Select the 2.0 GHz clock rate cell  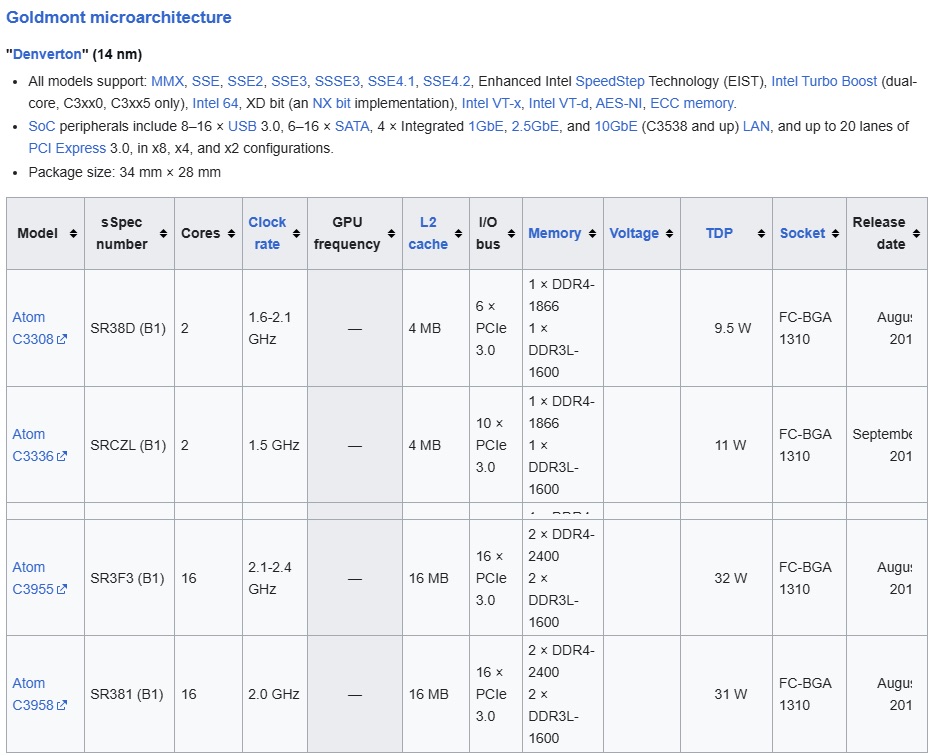click(x=274, y=694)
